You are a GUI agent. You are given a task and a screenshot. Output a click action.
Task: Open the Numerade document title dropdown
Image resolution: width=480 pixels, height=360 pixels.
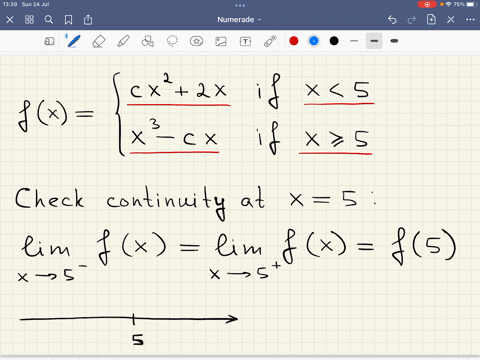point(239,20)
